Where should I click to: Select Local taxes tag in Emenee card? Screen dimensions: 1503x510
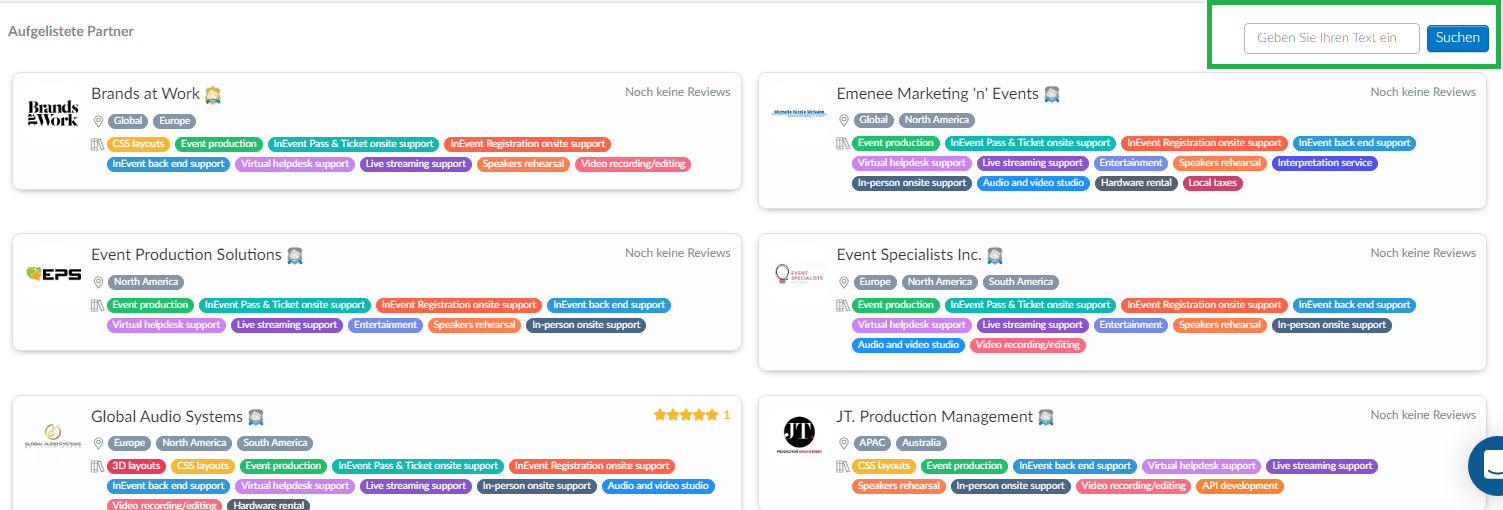click(1212, 183)
